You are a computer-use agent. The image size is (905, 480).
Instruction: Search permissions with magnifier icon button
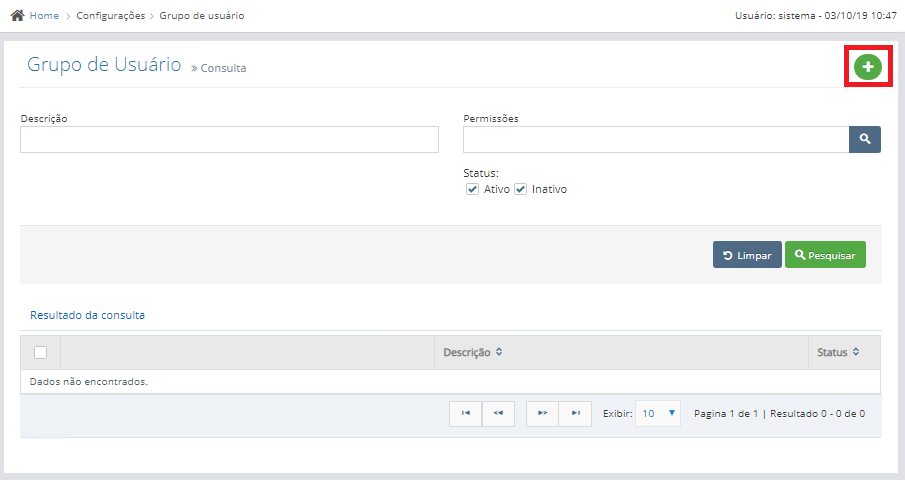click(x=865, y=140)
